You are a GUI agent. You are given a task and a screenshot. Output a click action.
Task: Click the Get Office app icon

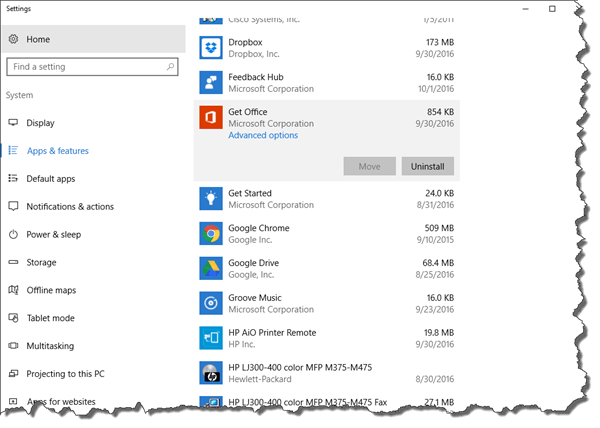[210, 118]
